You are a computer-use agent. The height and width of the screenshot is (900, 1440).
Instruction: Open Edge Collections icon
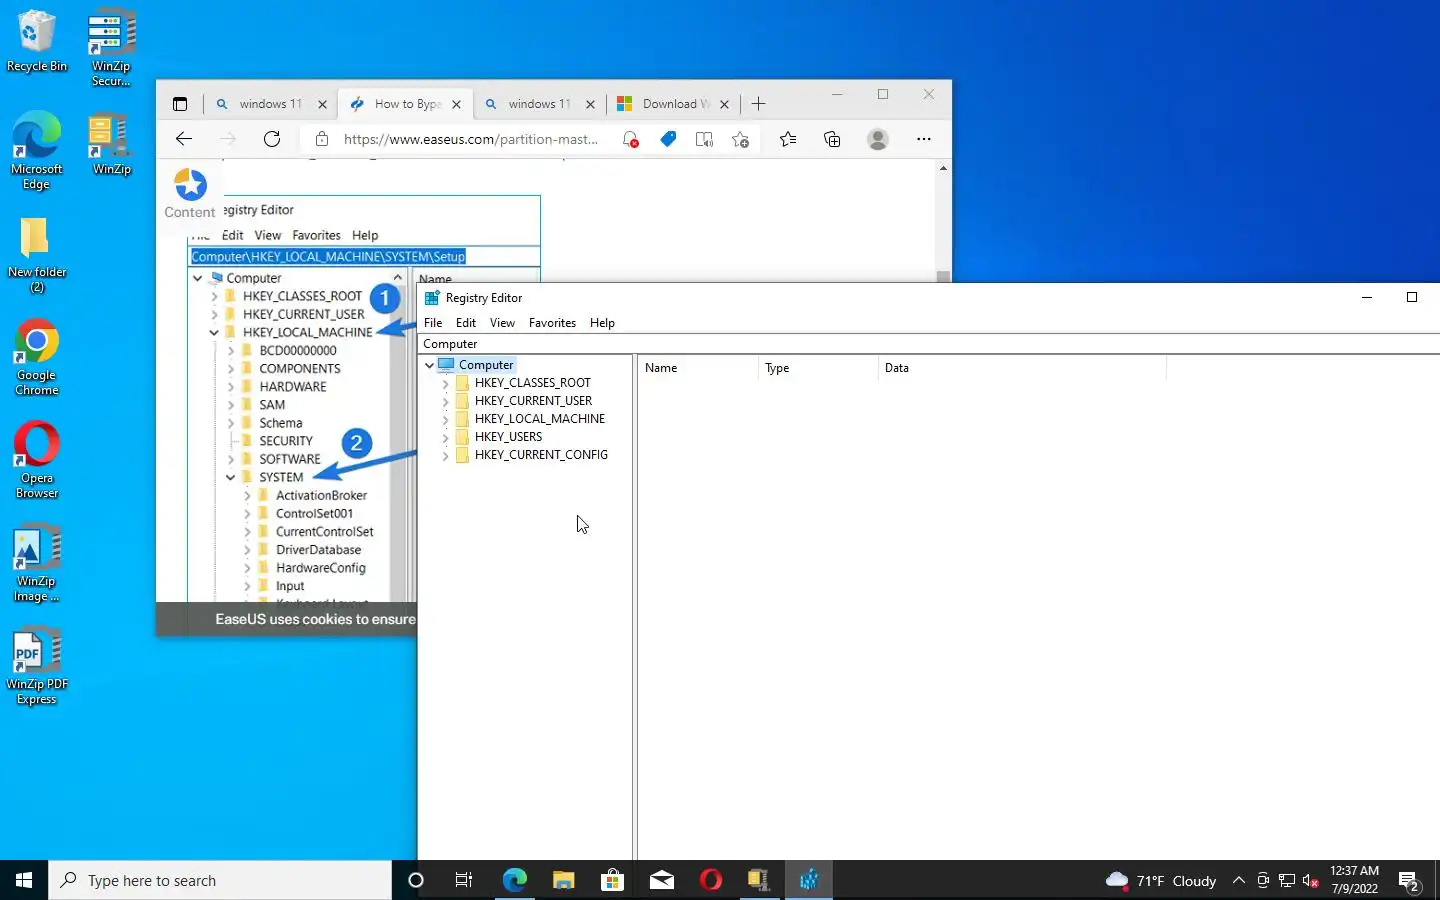tap(832, 139)
